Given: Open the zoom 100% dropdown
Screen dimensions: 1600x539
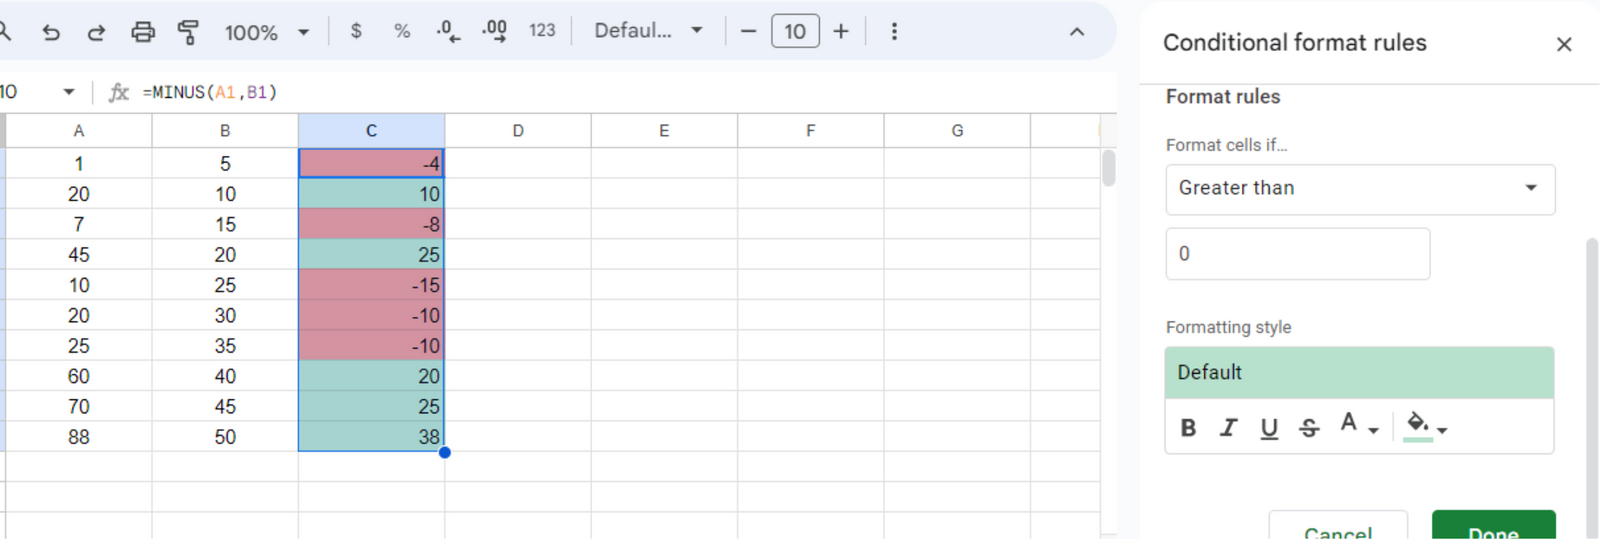Looking at the screenshot, I should (267, 32).
